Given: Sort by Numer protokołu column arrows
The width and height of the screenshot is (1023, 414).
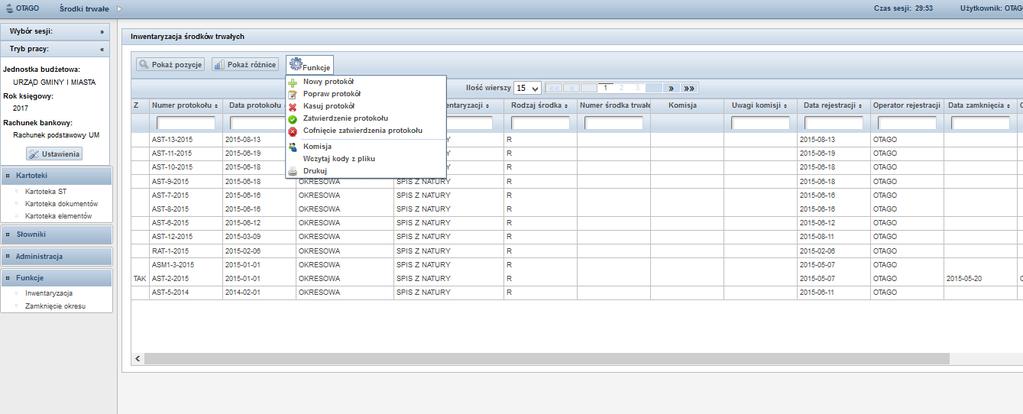Looking at the screenshot, I should (216, 106).
